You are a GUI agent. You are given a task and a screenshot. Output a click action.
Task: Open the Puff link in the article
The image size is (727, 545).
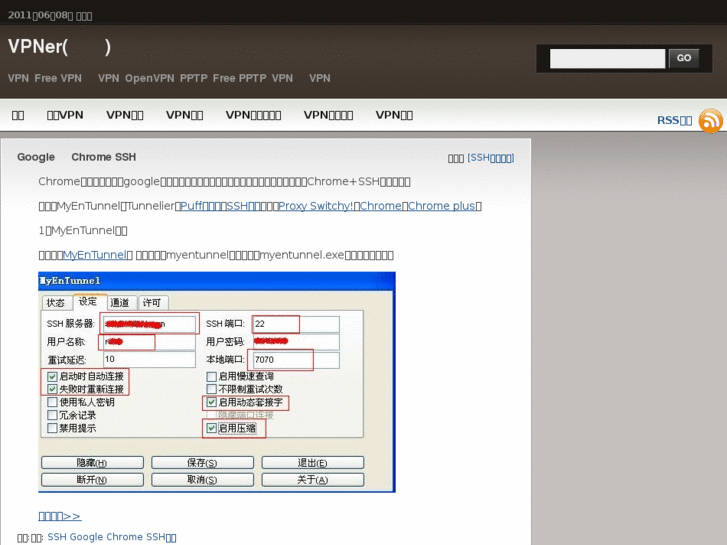pyautogui.click(x=203, y=206)
